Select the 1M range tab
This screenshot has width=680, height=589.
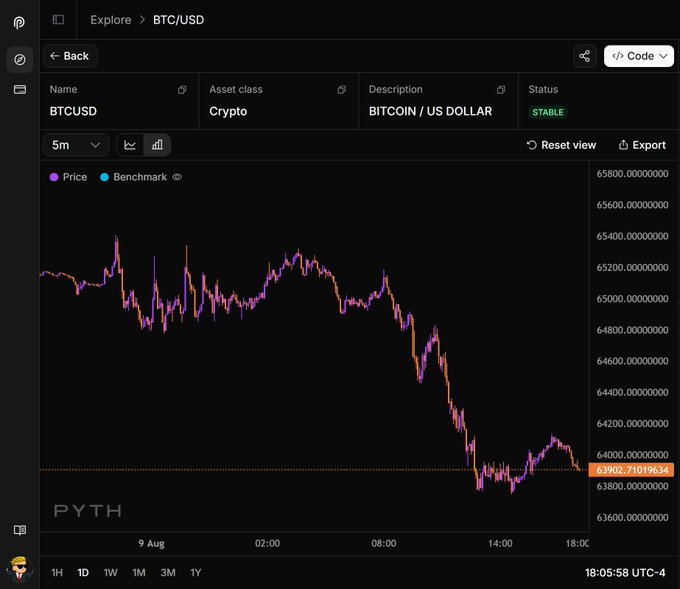[139, 573]
